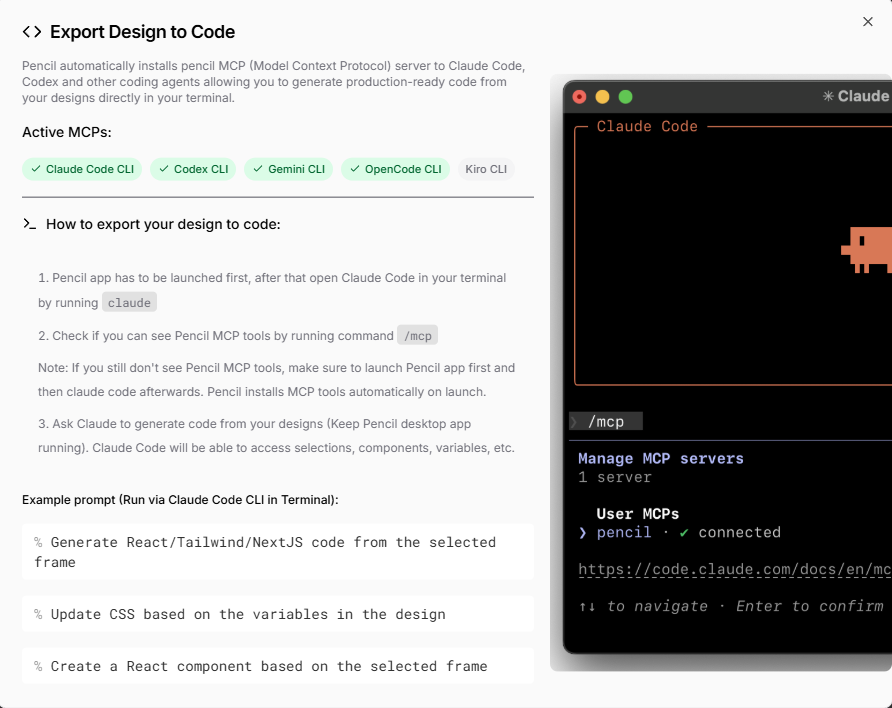Click the '1 server' count in terminal
Screen dimensions: 892x708
pyautogui.click(x=614, y=477)
